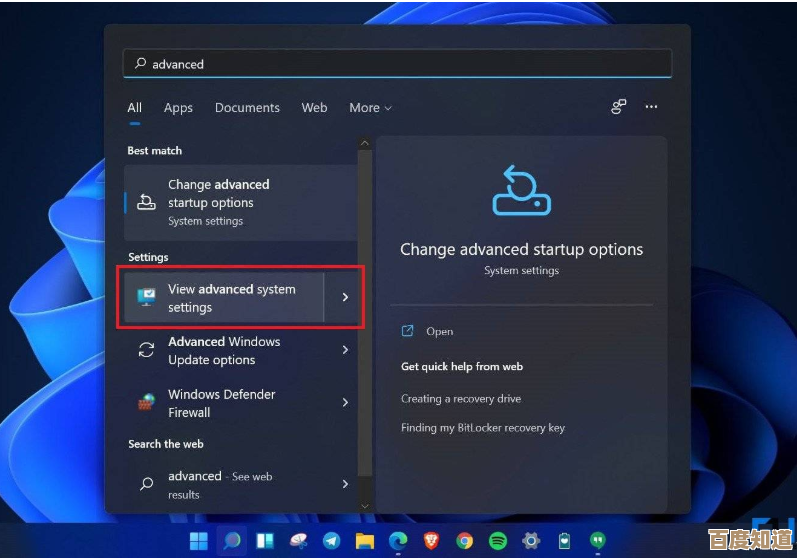
Task: Open File Explorer from taskbar
Action: [x=365, y=541]
